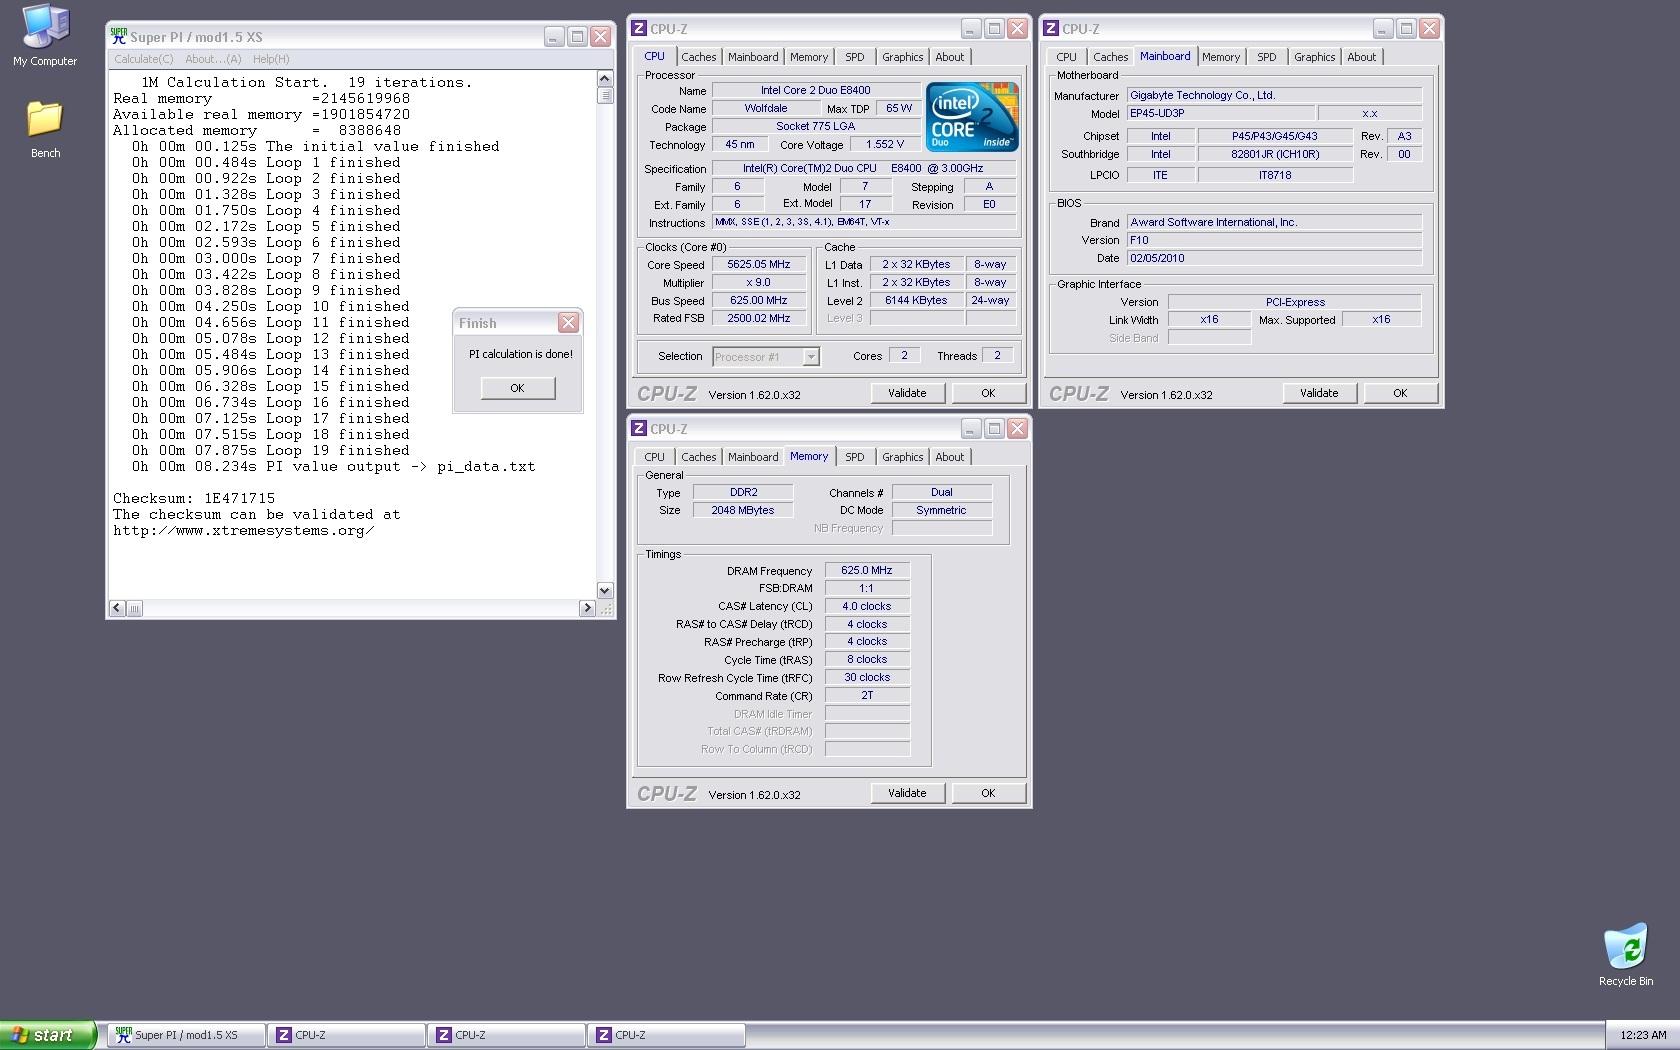Click the Intel Core 2 Duo E8400 name field
1680x1050 pixels.
(815, 90)
